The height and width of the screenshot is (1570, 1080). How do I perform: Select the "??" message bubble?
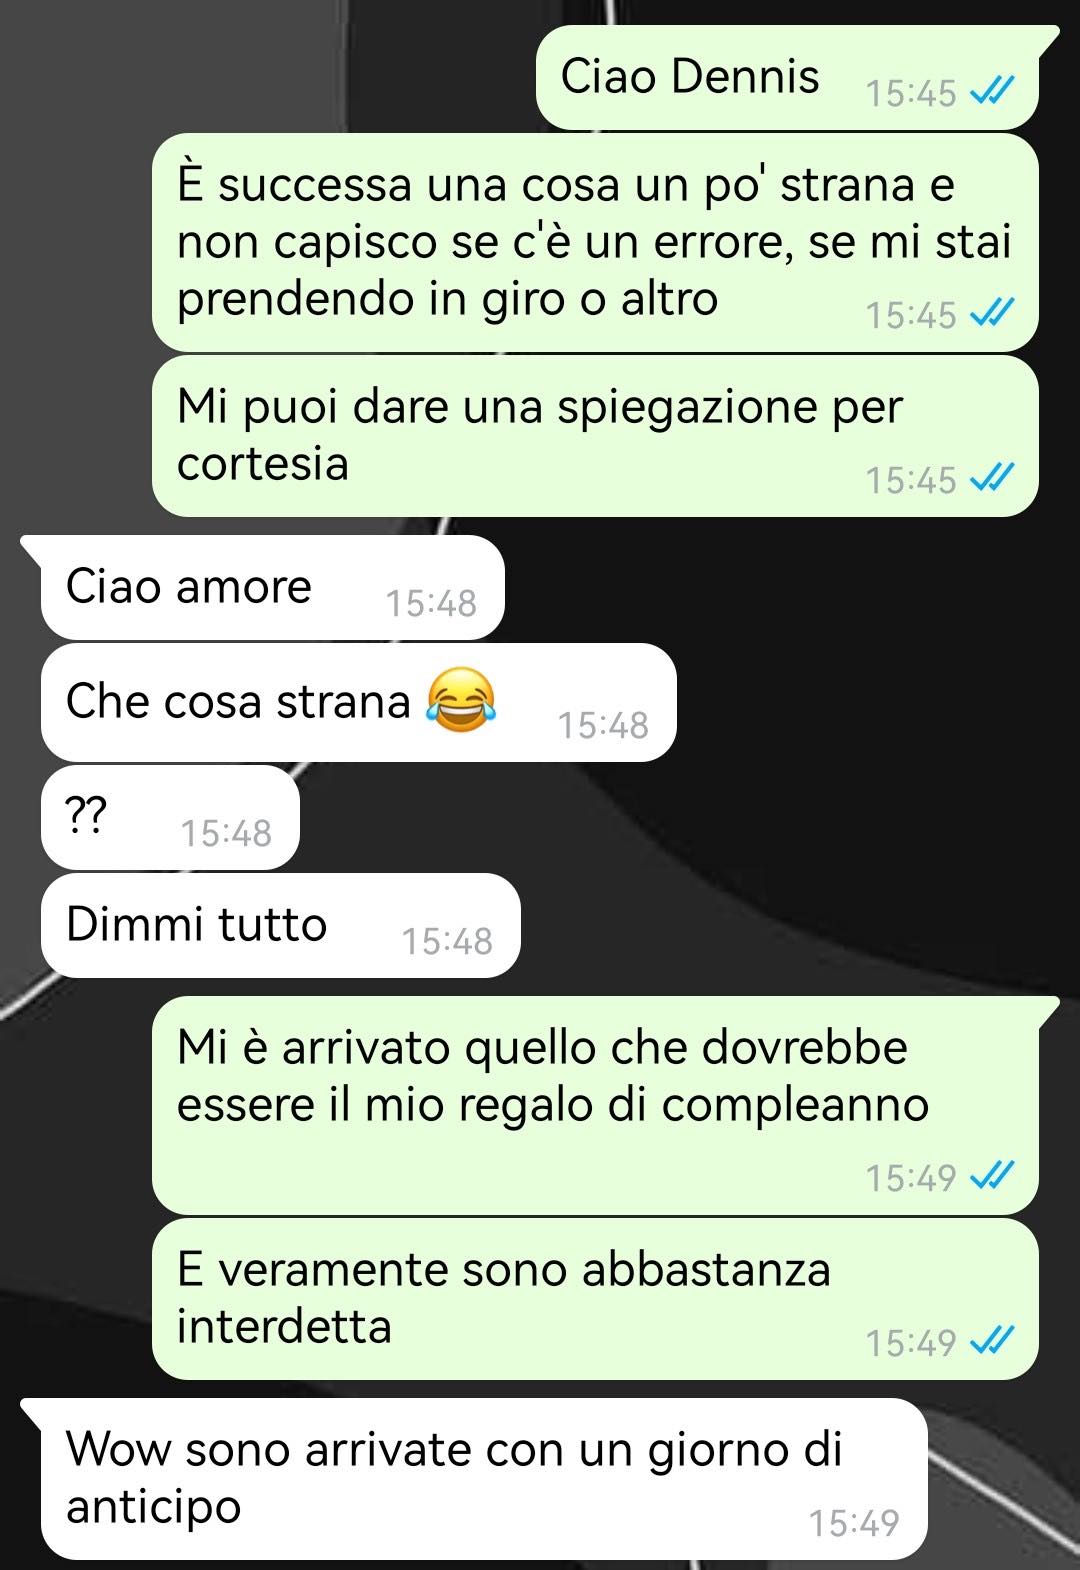point(171,817)
